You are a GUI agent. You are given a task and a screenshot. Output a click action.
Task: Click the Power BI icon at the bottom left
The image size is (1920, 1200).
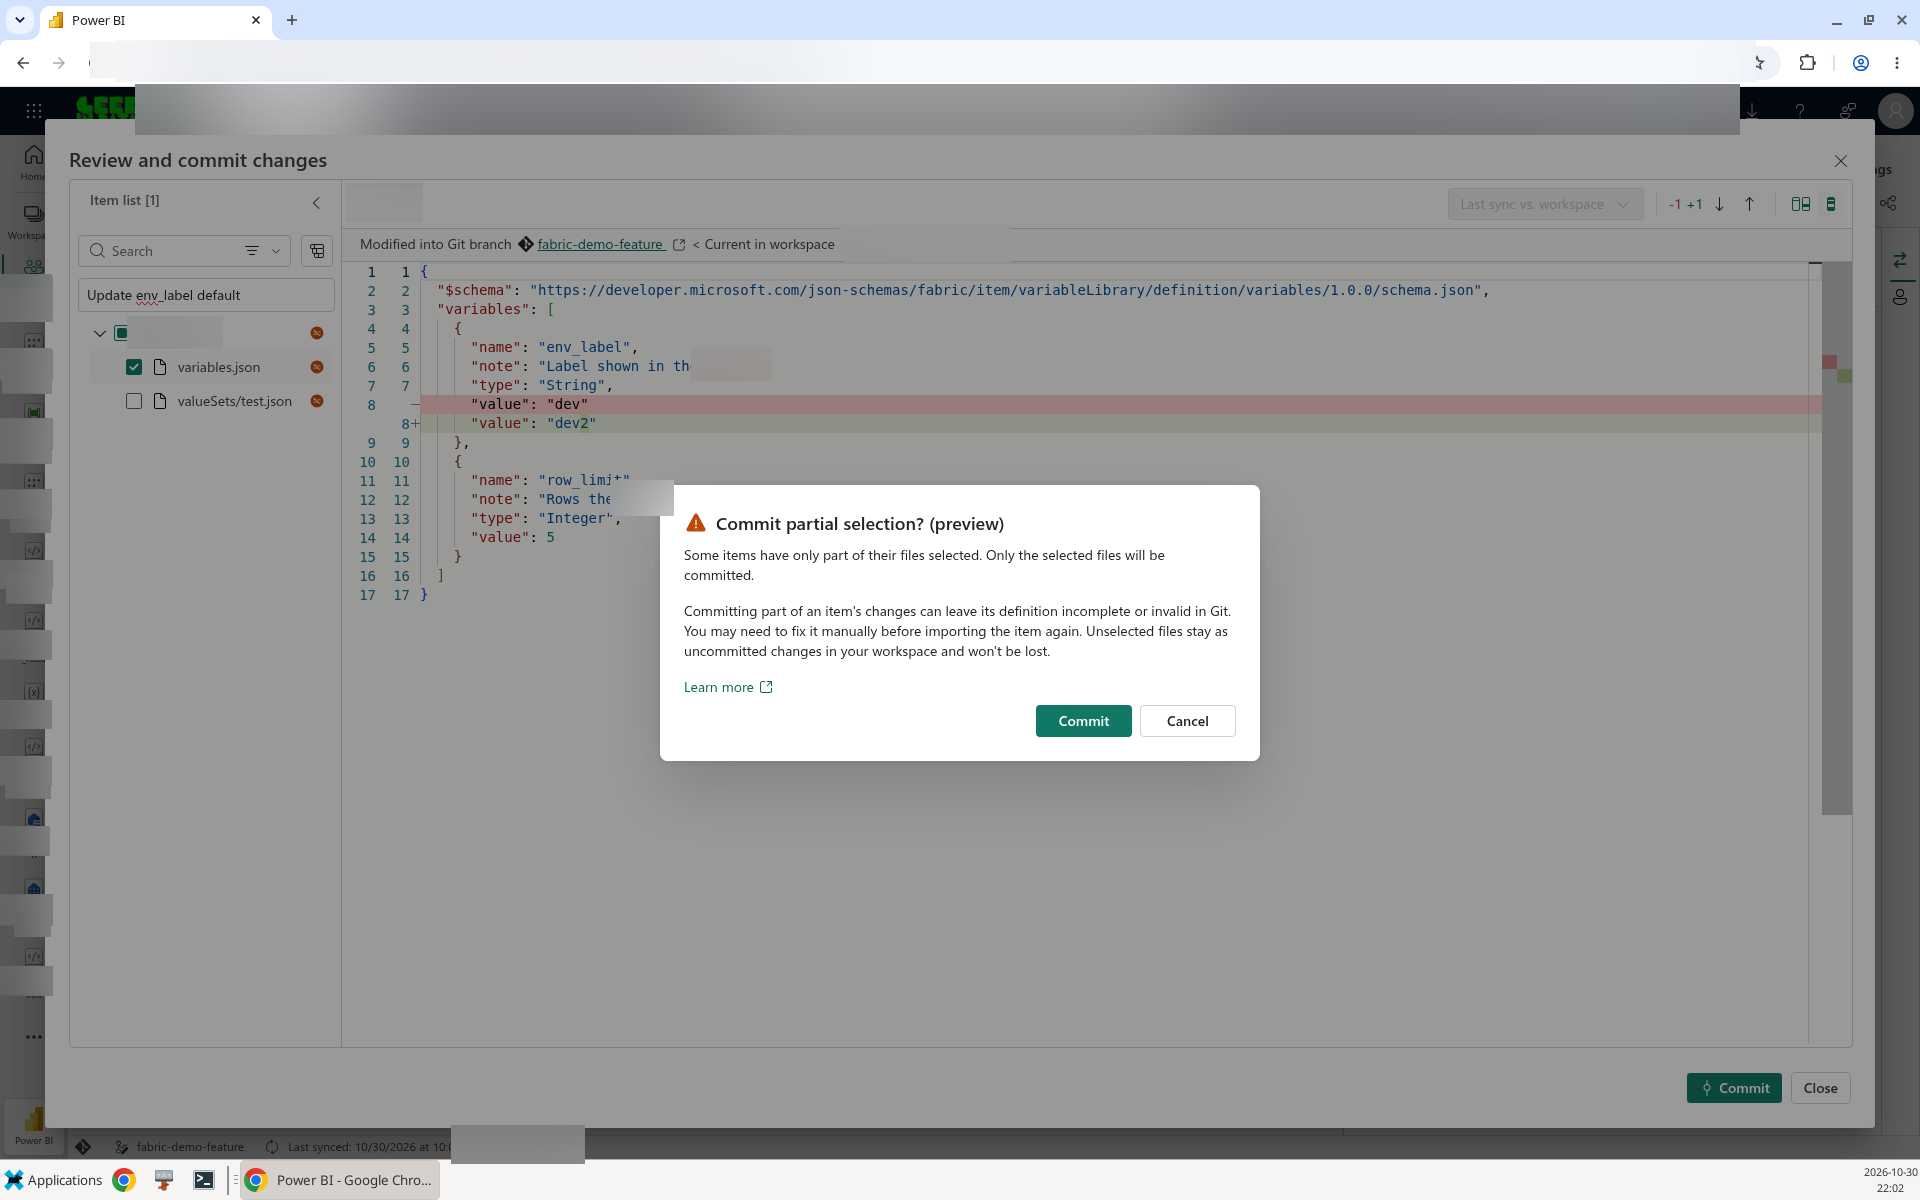click(34, 1125)
